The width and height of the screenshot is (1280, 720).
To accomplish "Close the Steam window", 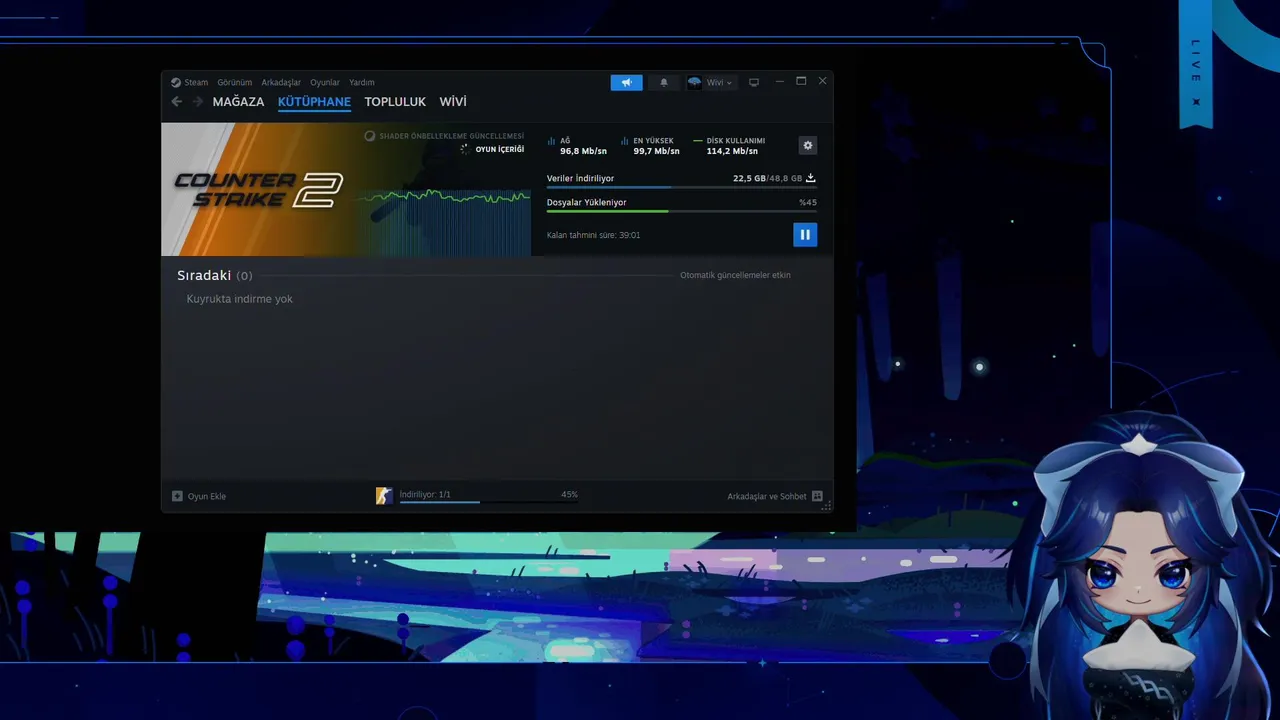I will tap(822, 82).
